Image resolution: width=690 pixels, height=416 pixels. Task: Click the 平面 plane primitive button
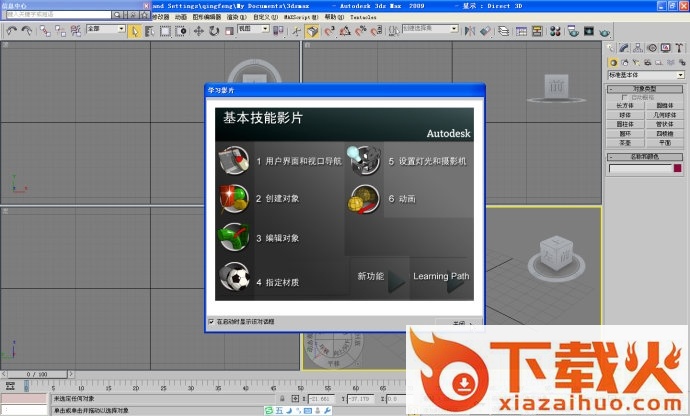pos(664,143)
